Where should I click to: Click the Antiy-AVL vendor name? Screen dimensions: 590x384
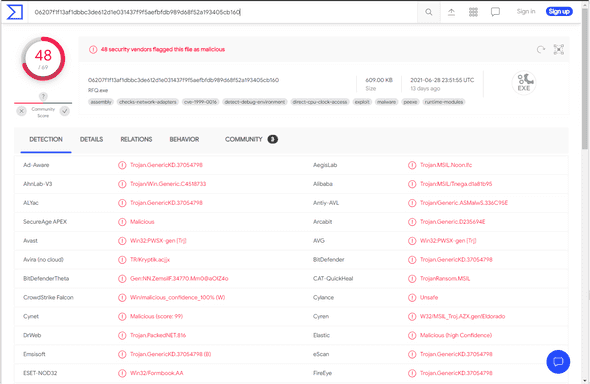coord(326,203)
